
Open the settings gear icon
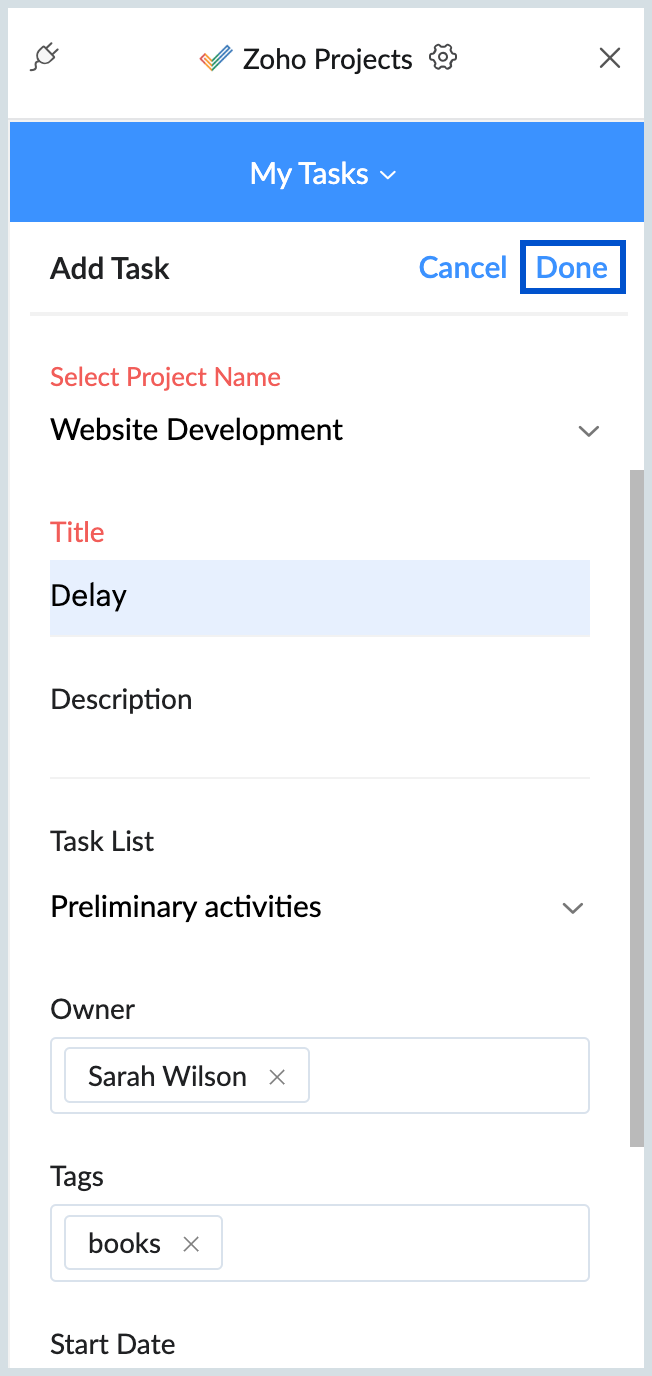442,58
